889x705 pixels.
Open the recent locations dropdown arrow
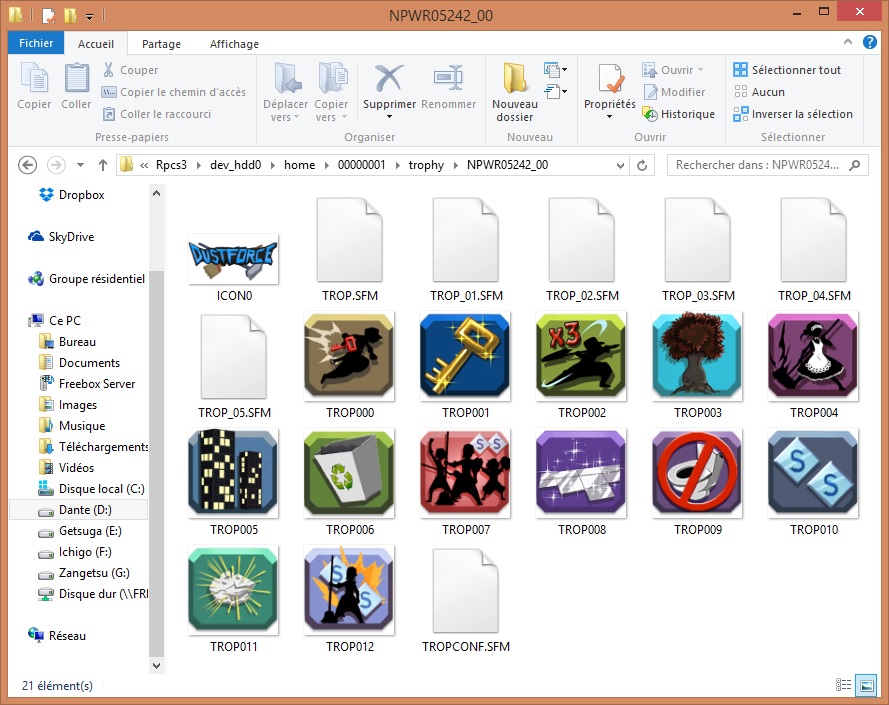tap(81, 165)
